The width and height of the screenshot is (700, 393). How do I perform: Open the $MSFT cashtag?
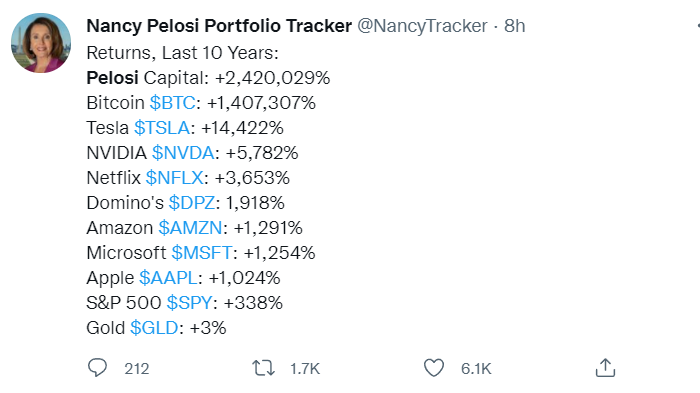click(x=202, y=253)
